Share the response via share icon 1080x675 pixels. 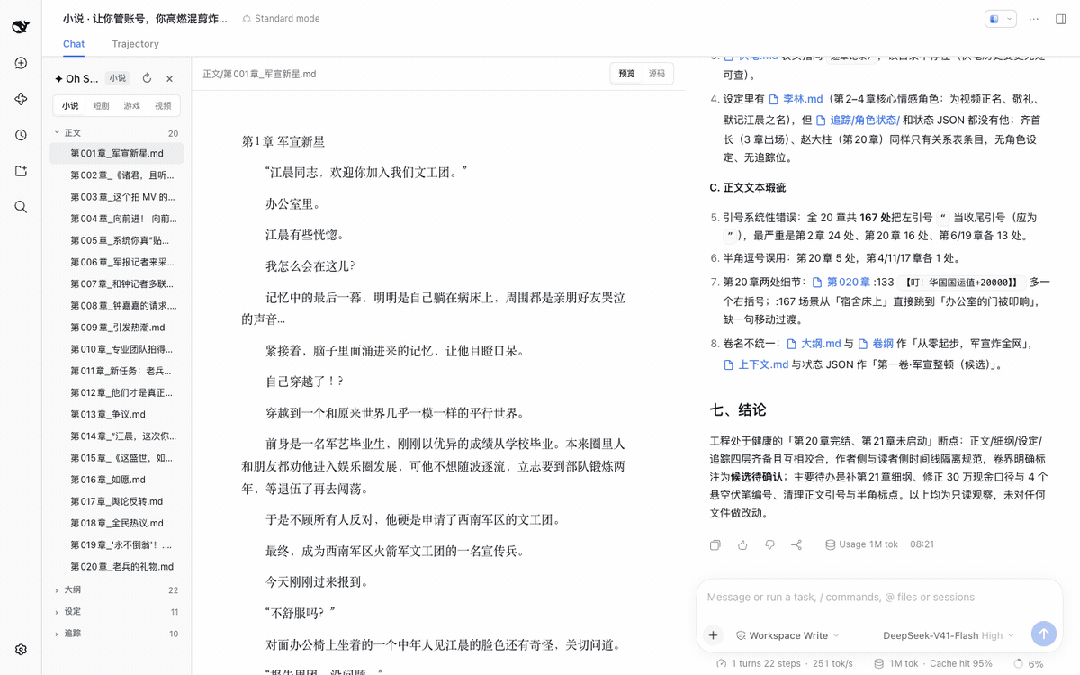click(797, 545)
